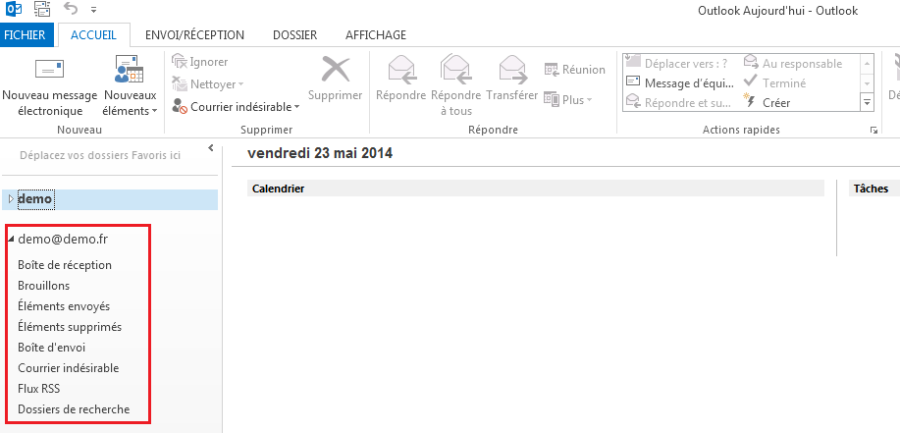Open Flux RSS folder
900x433 pixels.
tap(39, 389)
